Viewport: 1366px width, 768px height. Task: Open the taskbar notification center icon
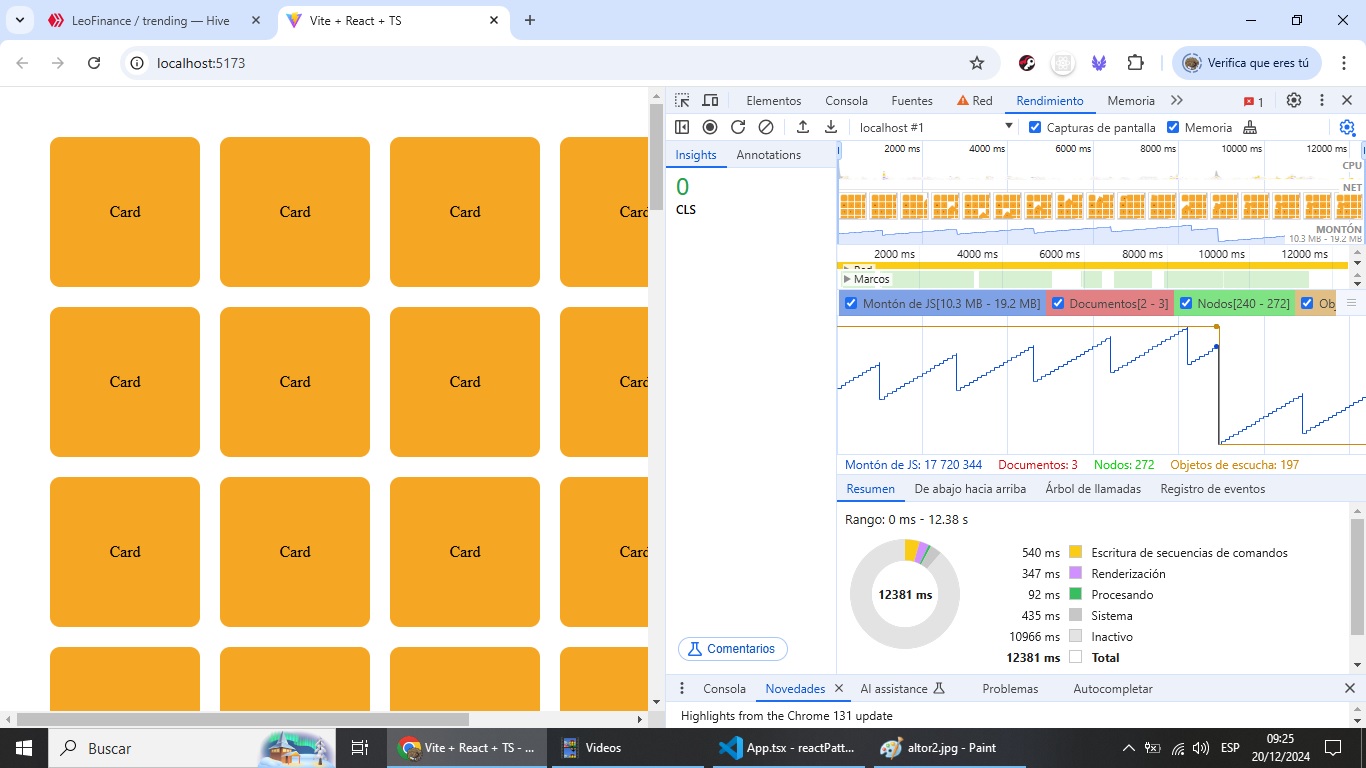1333,747
